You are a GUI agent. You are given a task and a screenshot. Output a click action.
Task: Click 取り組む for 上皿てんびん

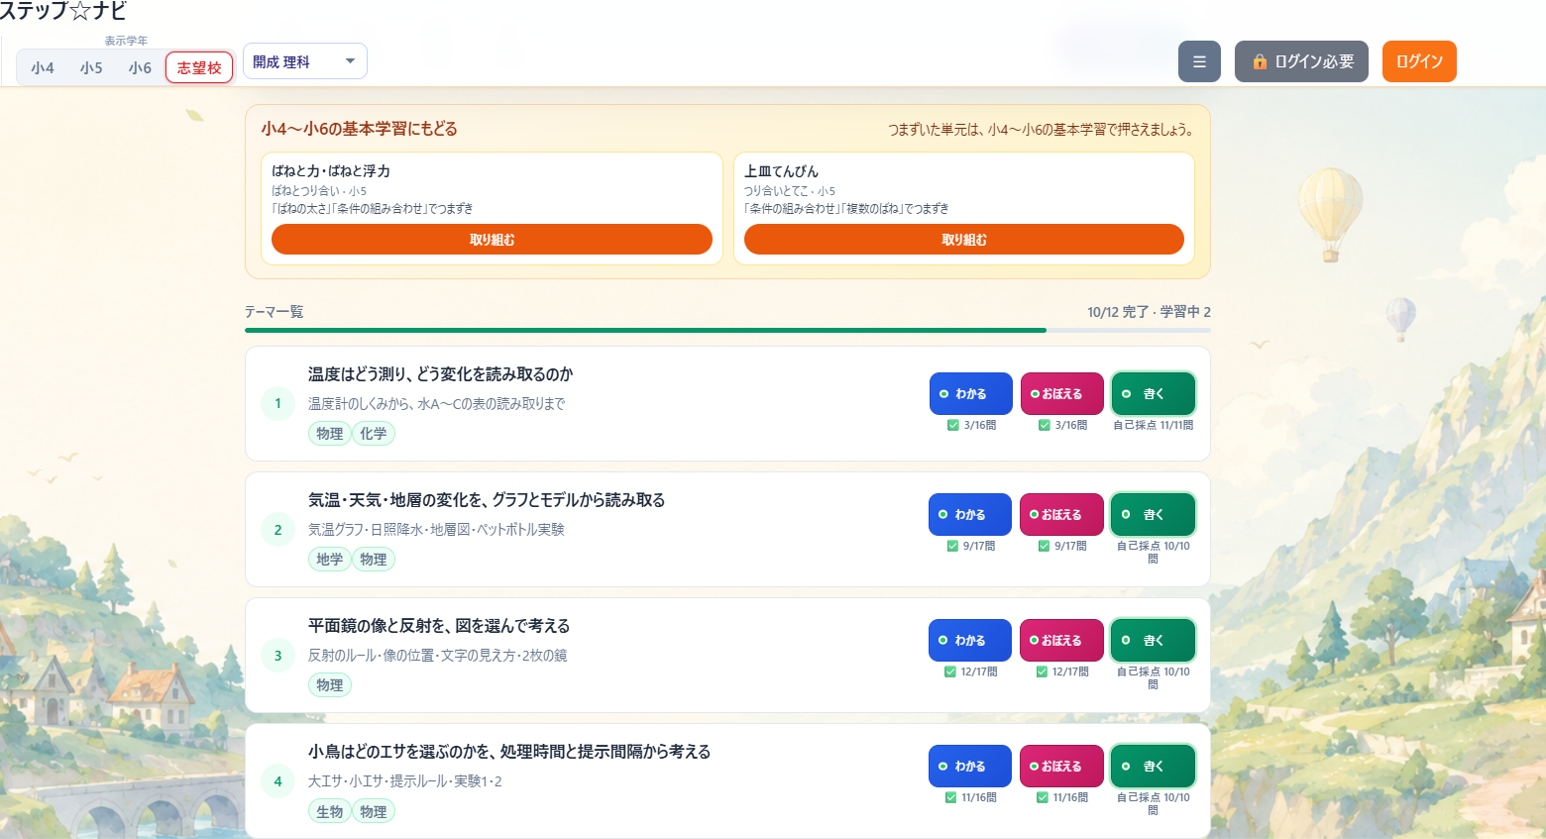point(964,239)
